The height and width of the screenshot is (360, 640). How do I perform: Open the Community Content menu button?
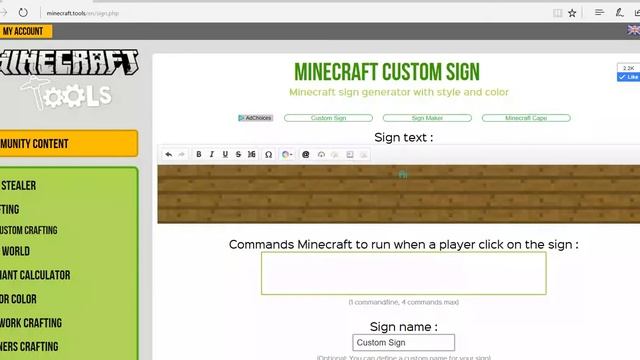(x=69, y=143)
